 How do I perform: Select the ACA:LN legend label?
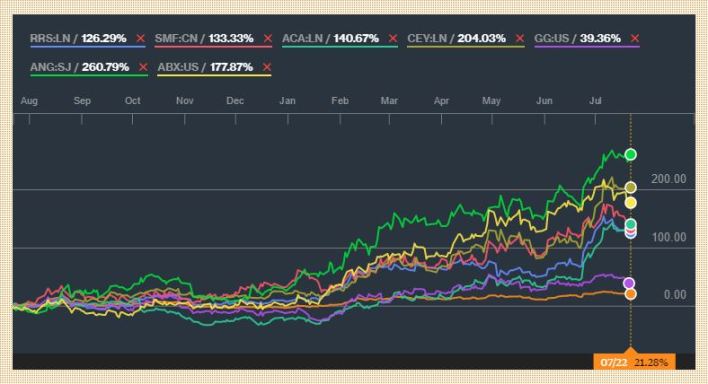click(303, 38)
